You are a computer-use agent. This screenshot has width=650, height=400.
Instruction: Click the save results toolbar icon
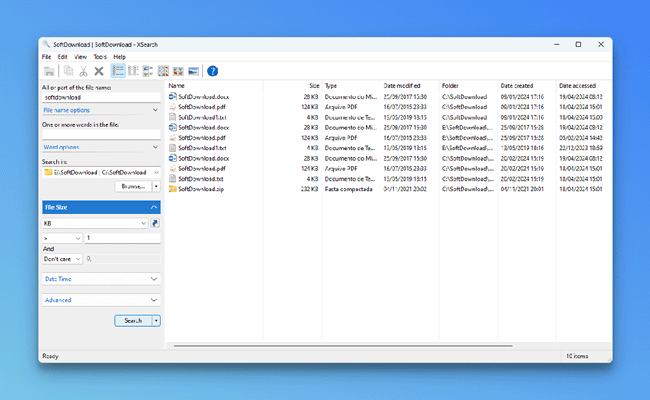[x=49, y=71]
